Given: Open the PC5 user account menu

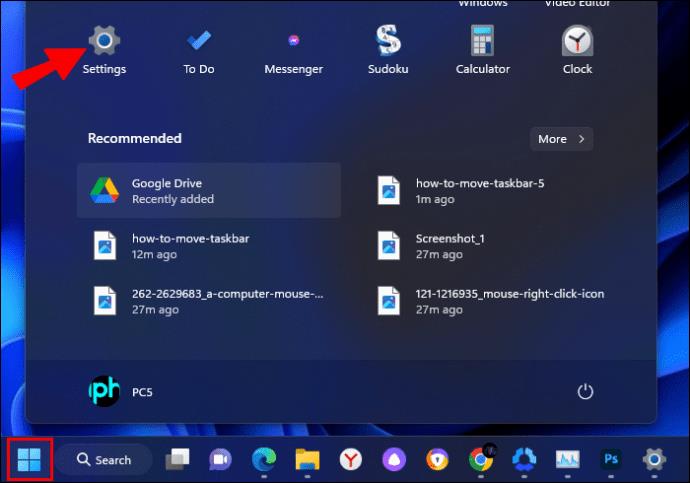Looking at the screenshot, I should point(121,392).
